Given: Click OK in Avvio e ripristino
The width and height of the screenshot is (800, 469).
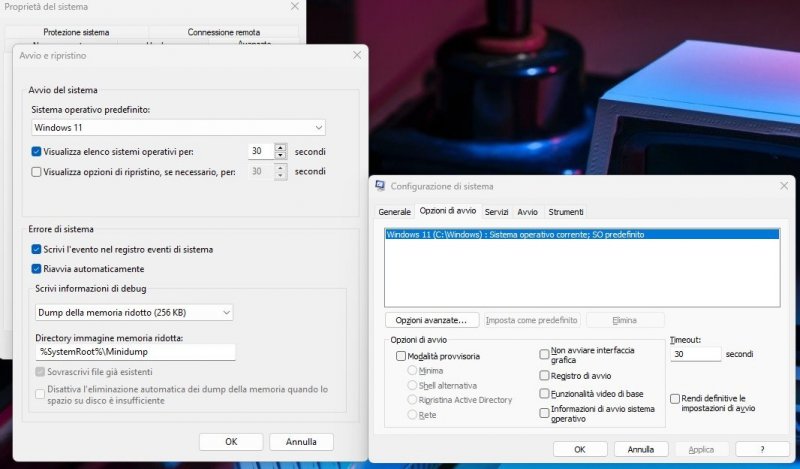Looking at the screenshot, I should [231, 442].
